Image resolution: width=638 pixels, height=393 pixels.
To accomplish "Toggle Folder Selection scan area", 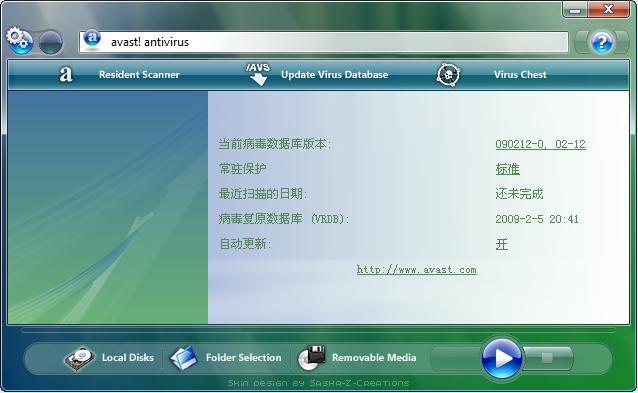I will pyautogui.click(x=243, y=358).
